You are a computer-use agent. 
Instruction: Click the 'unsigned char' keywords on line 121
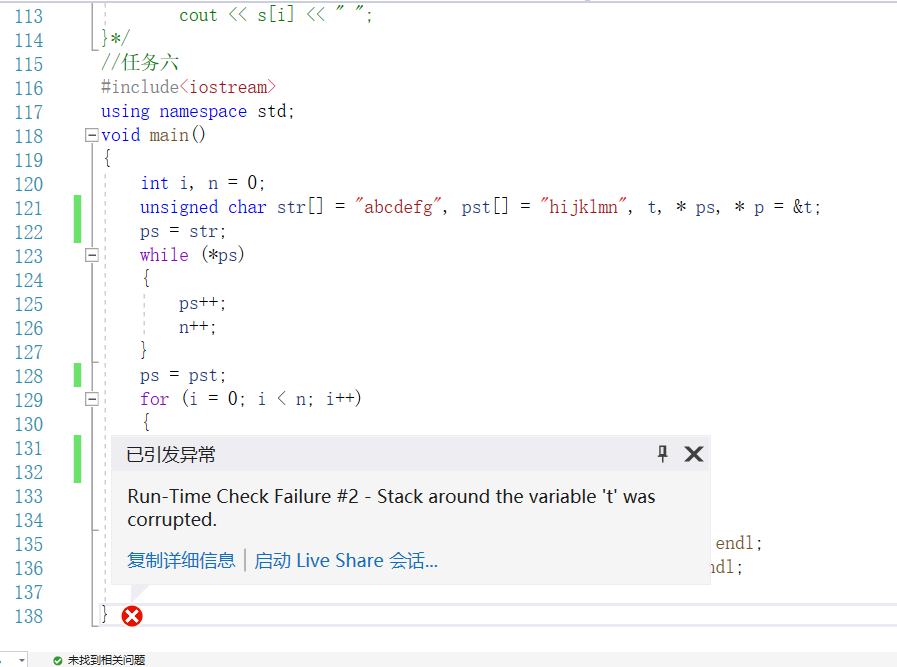click(203, 207)
